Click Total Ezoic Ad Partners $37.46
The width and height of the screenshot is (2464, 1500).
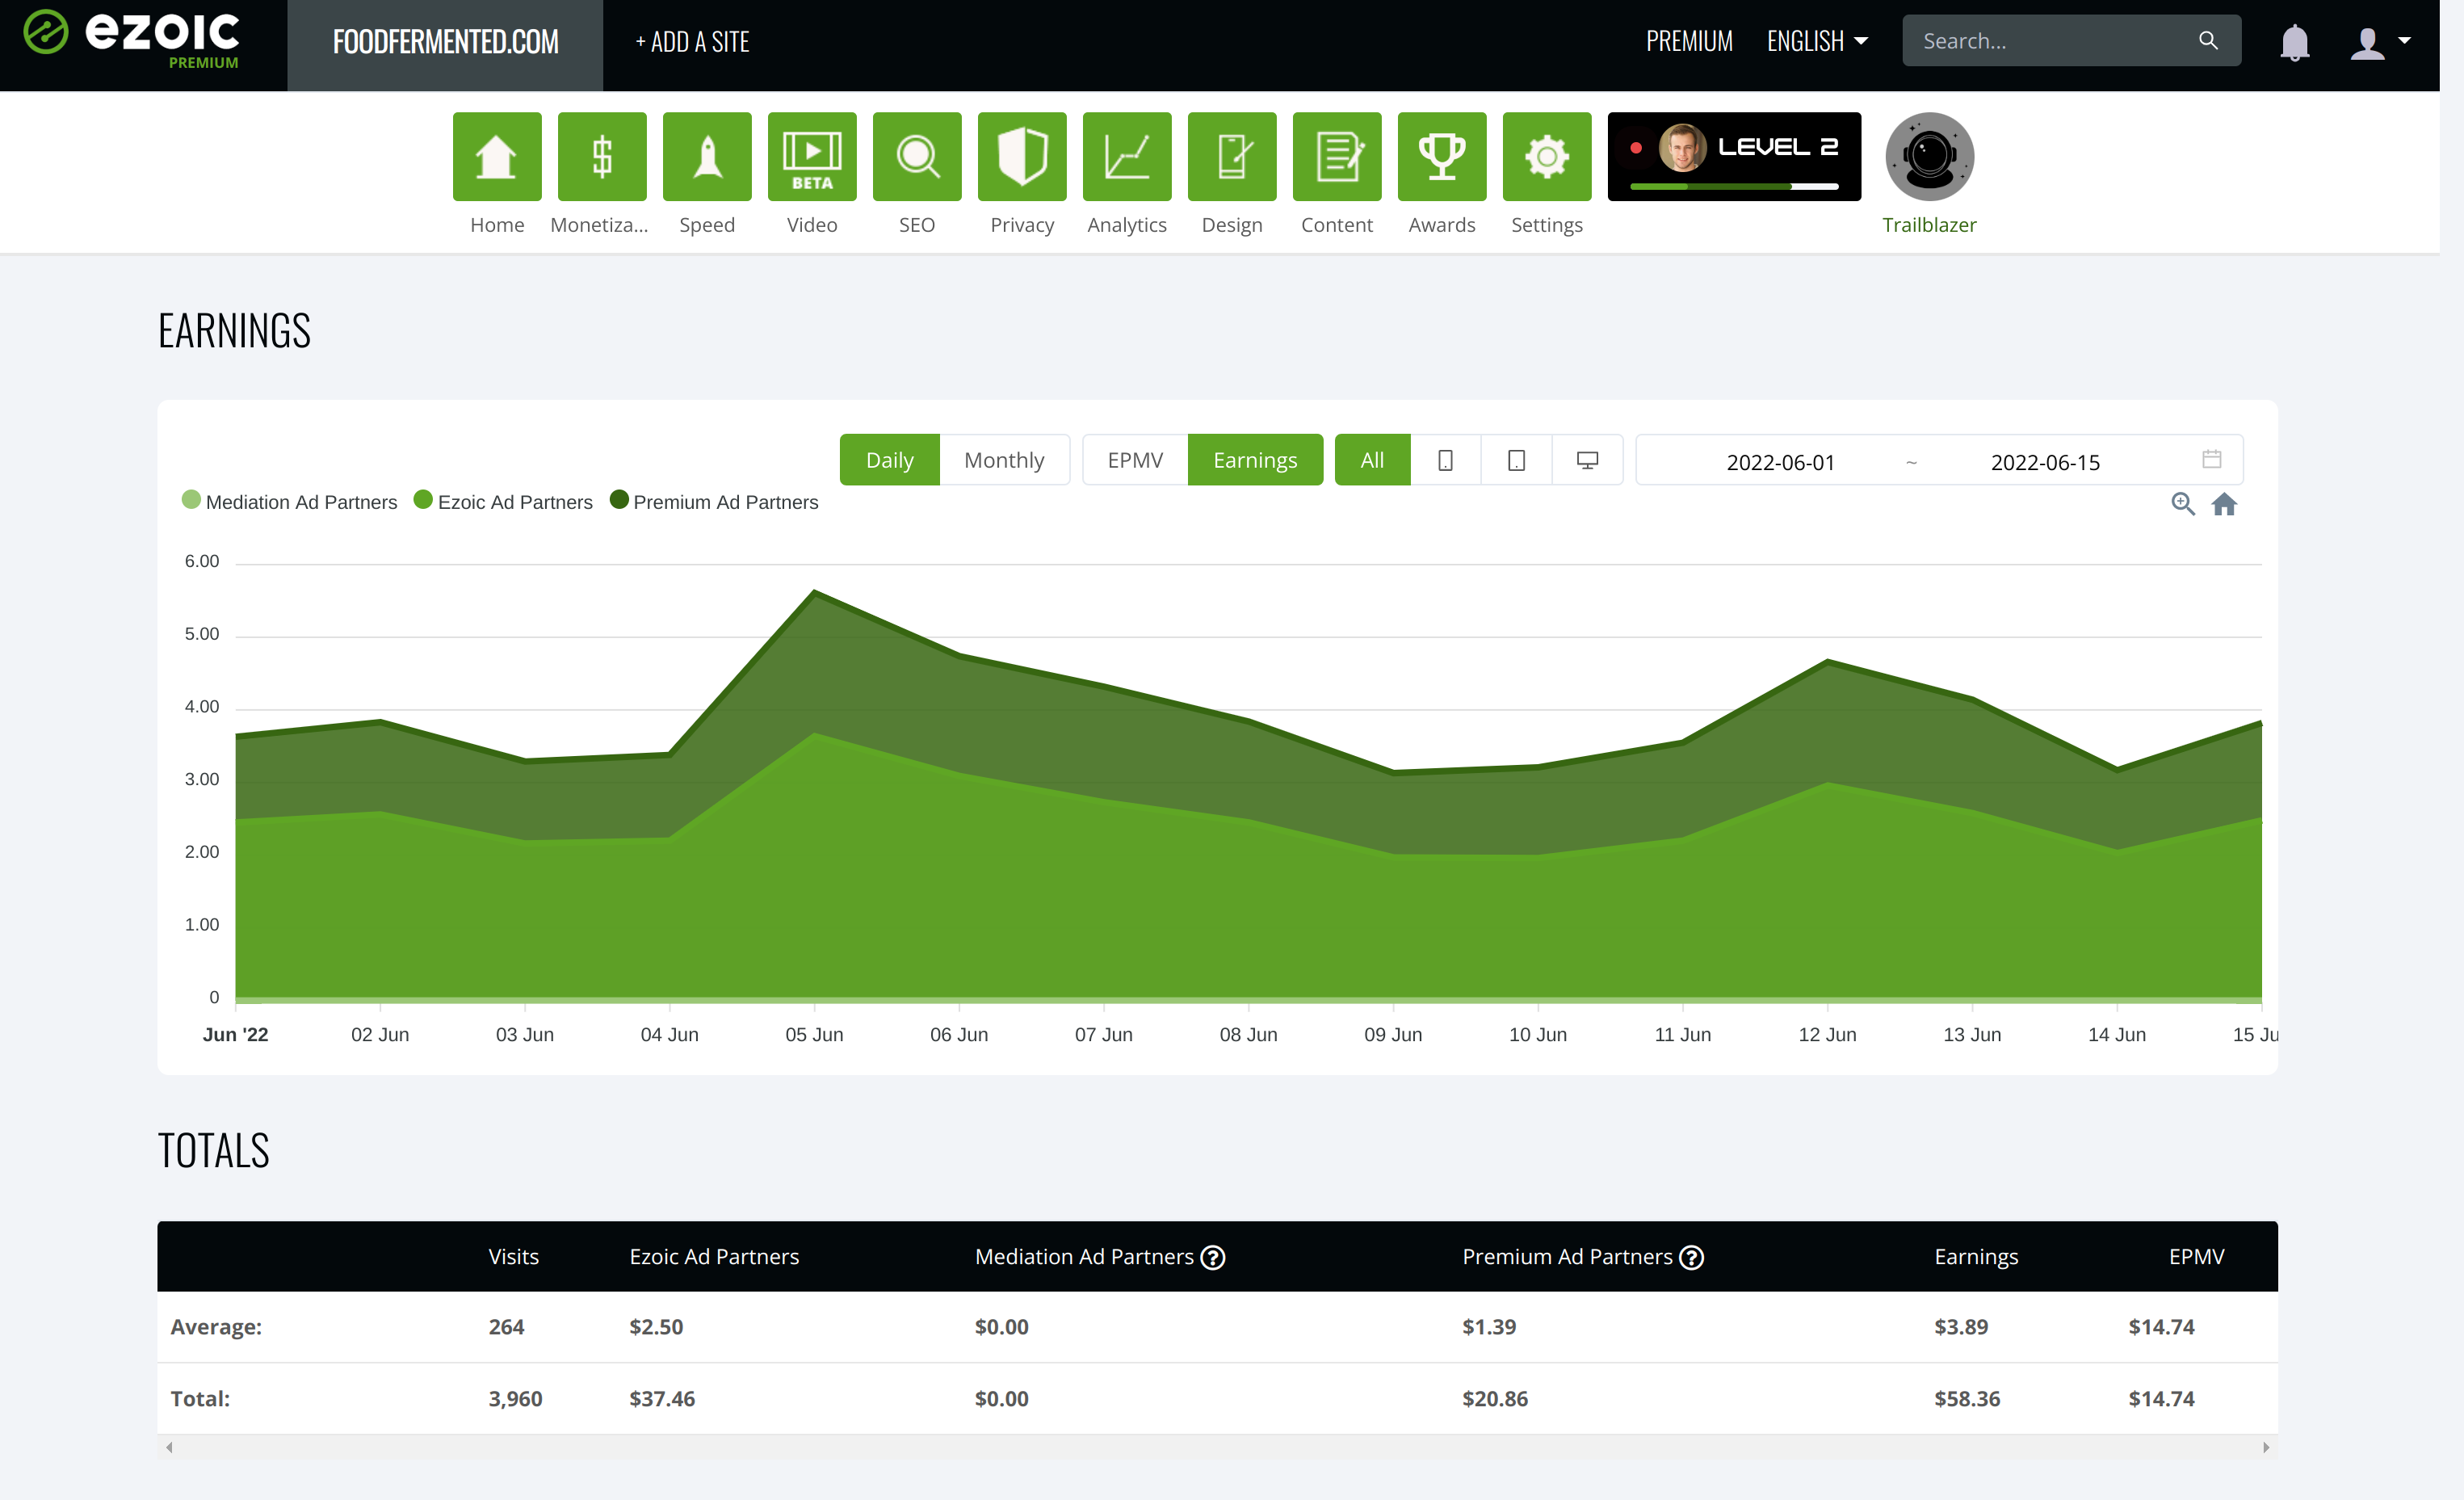[662, 1398]
